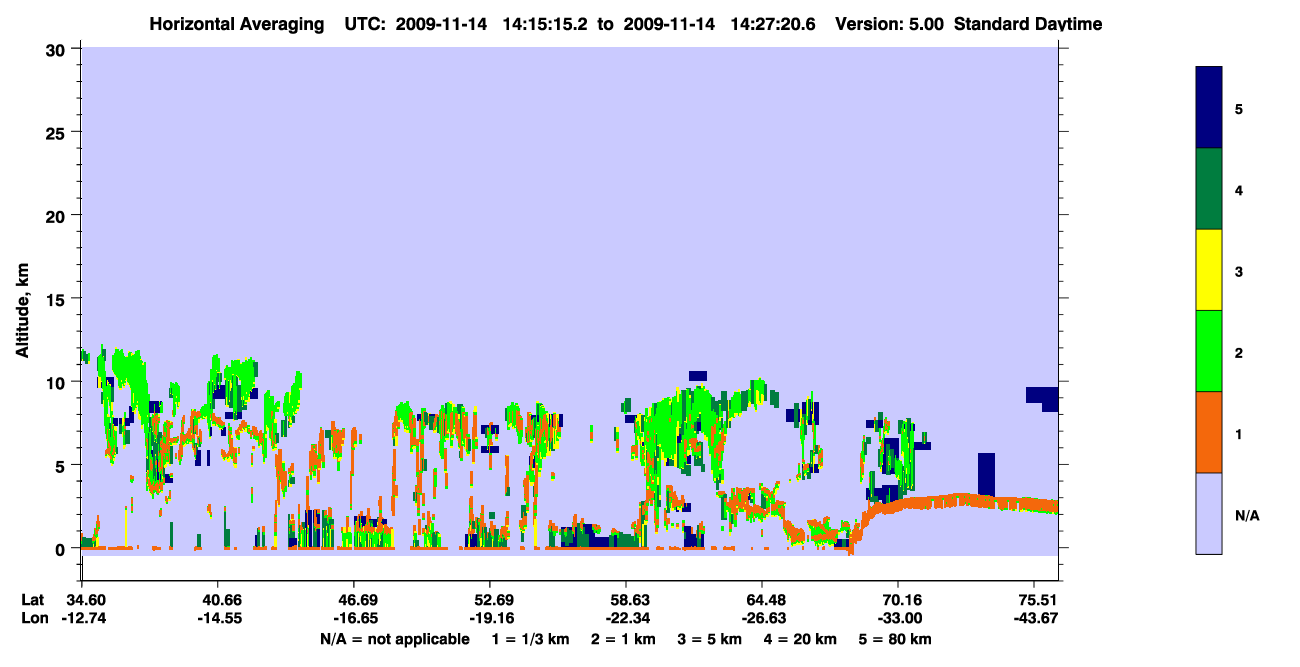Click the lavender N/A color bar segment
Viewport: 1300px width, 667px height.
[x=1209, y=513]
